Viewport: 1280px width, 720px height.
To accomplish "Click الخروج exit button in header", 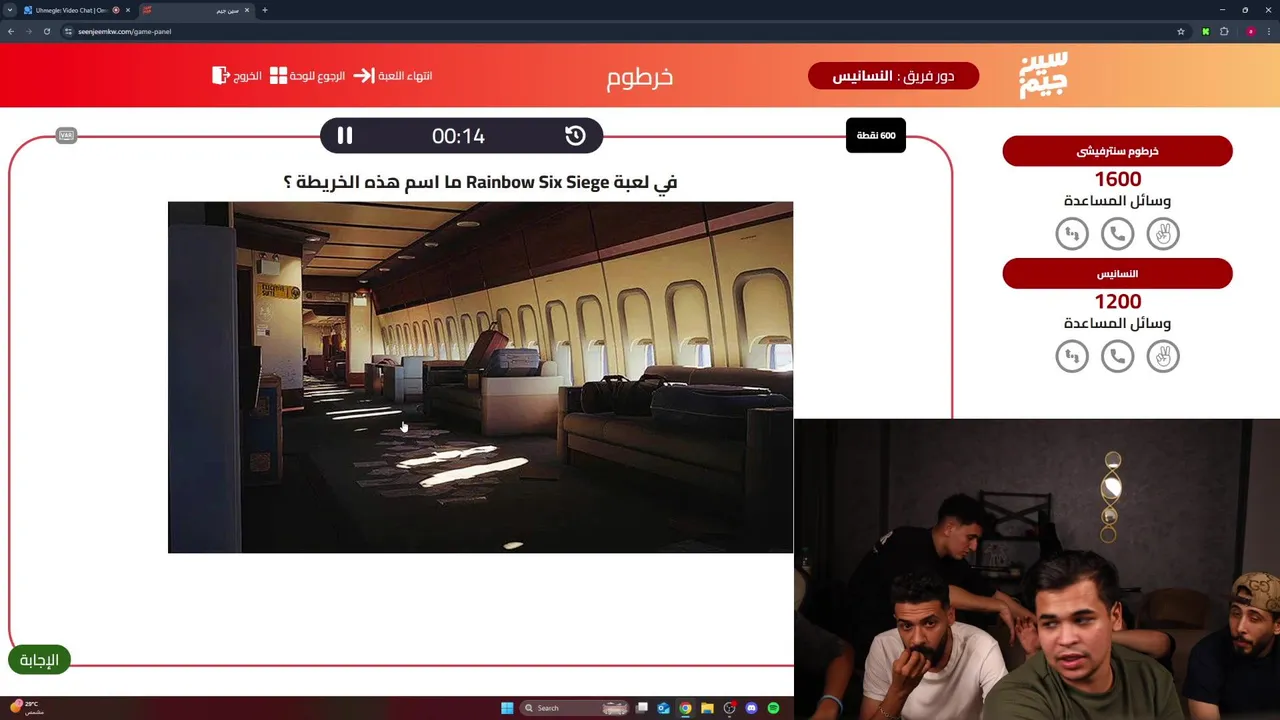I will point(237,76).
